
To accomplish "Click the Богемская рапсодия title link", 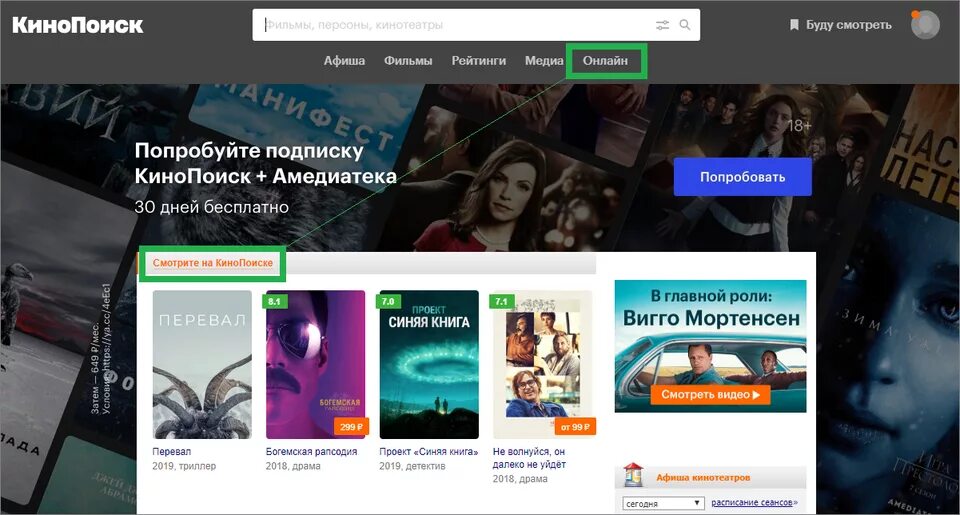I will point(311,451).
